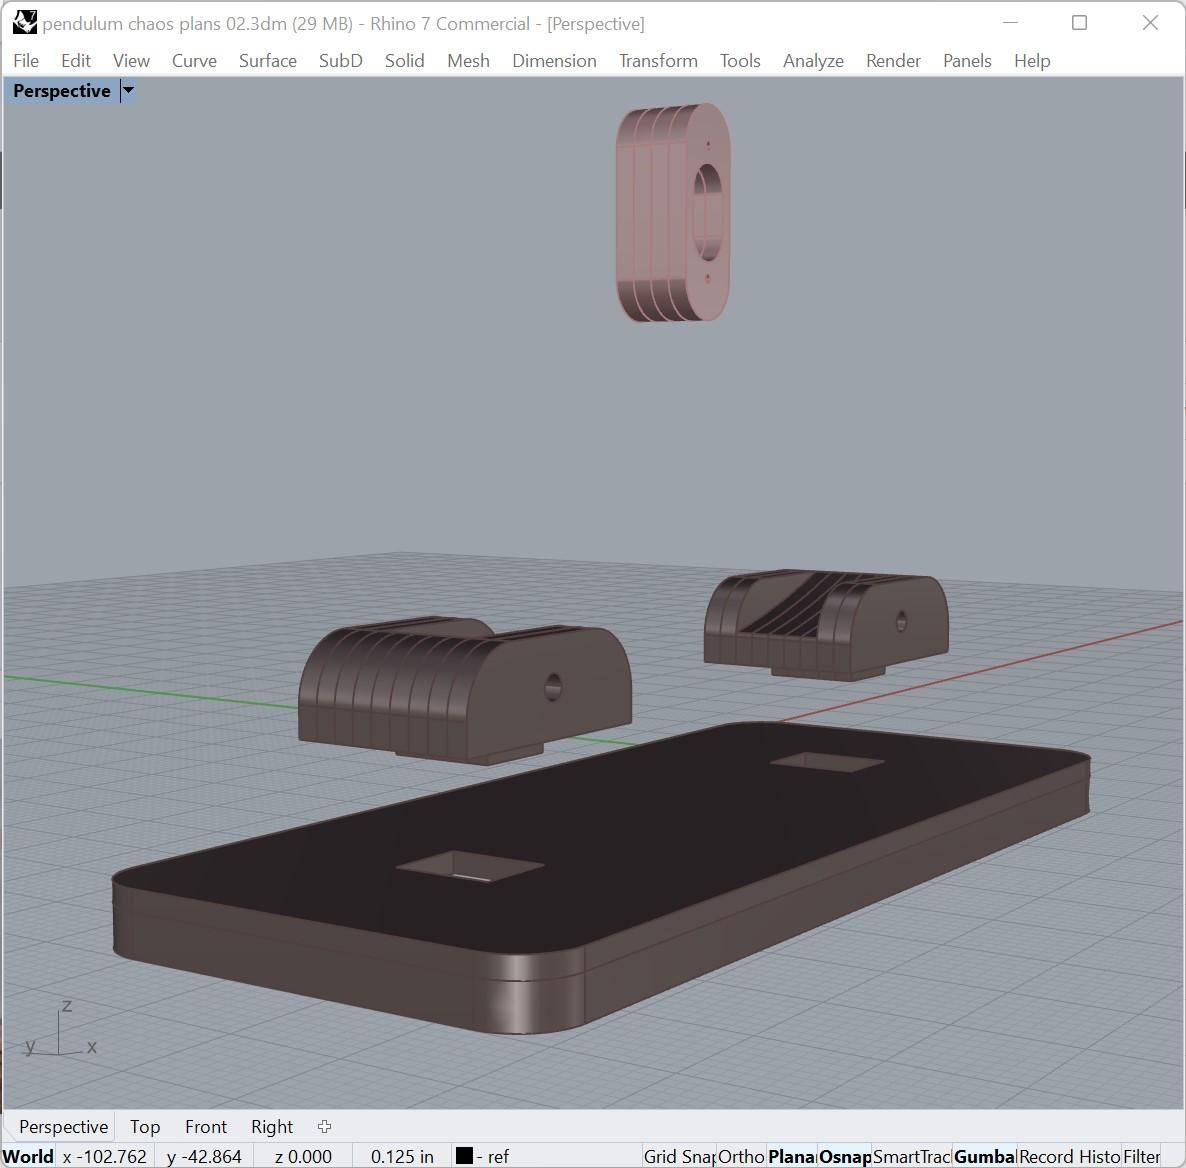
Task: Toggle Ortho mode in status bar
Action: [741, 1157]
